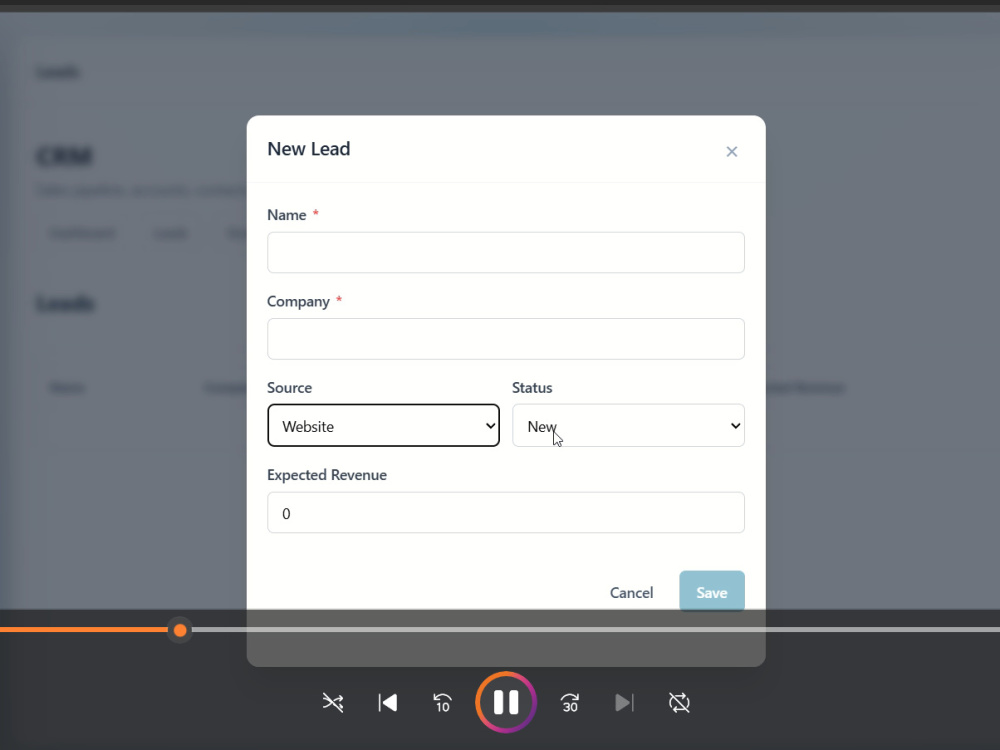Screen dimensions: 1000x750
Task: Seek along the gray progress track
Action: coord(596,629)
